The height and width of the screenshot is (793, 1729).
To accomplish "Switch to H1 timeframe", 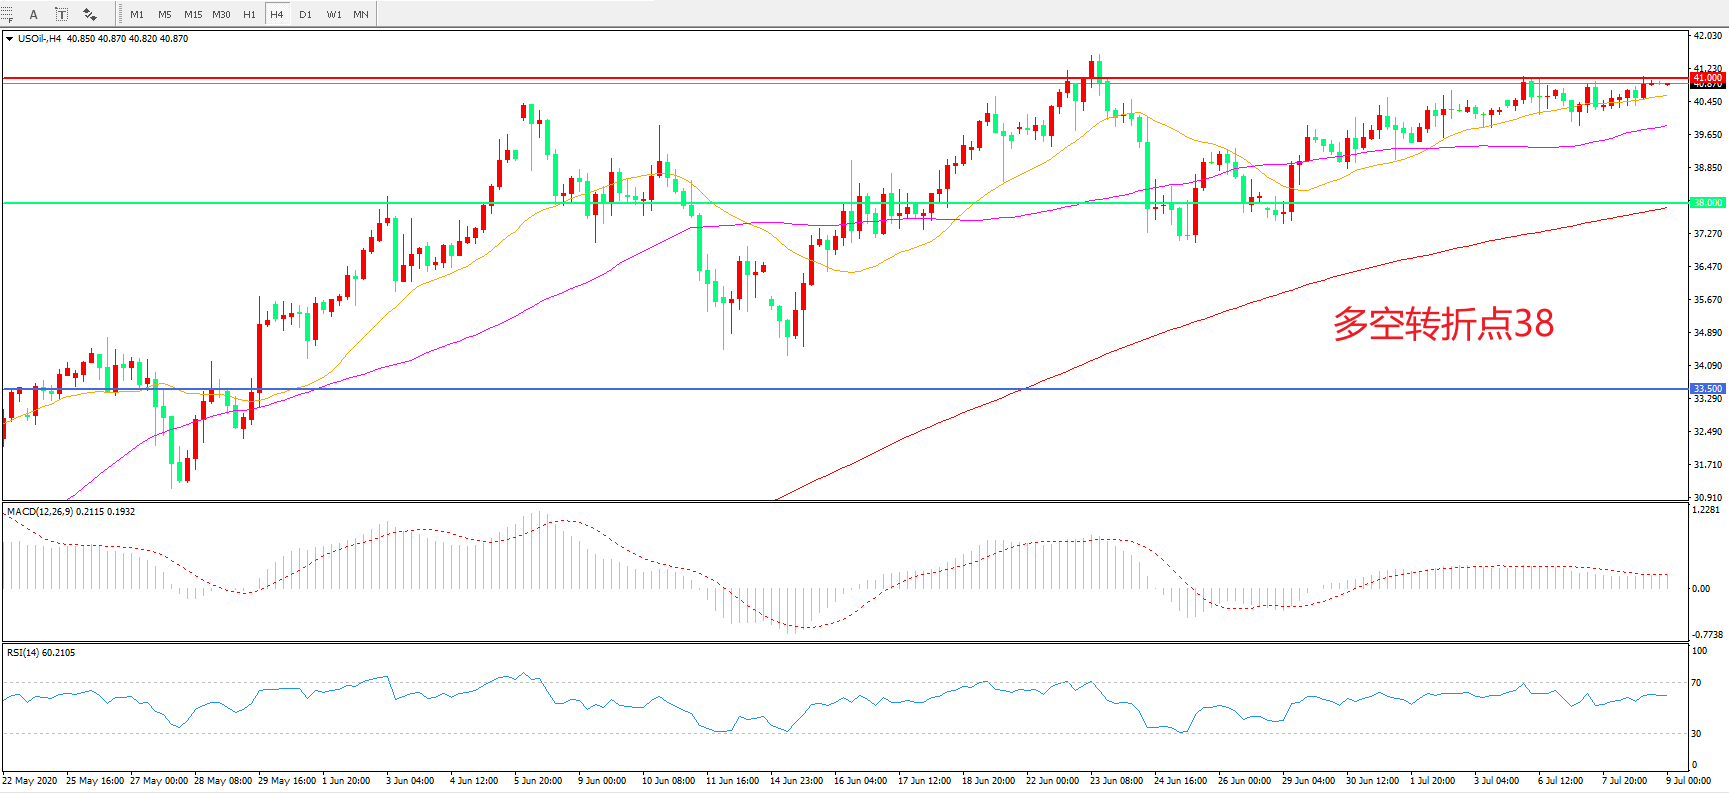I will point(249,14).
